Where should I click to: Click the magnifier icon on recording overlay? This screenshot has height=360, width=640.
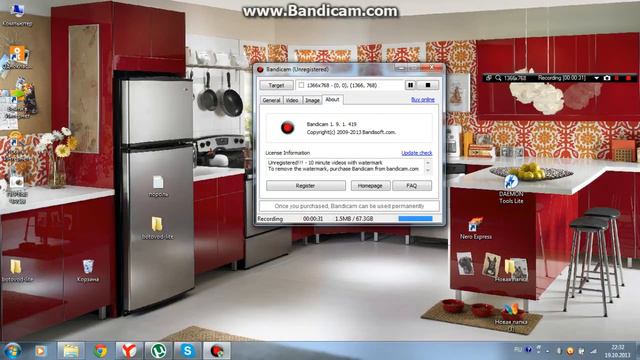click(x=498, y=78)
